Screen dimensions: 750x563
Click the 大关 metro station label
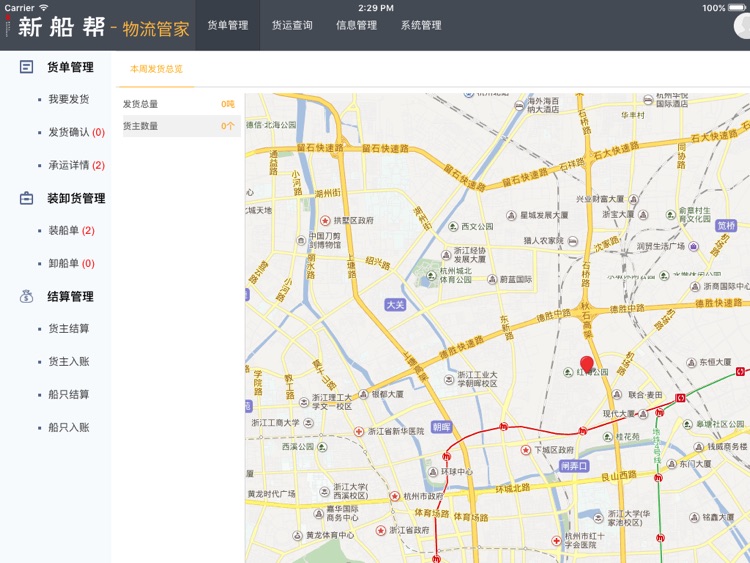tap(396, 305)
